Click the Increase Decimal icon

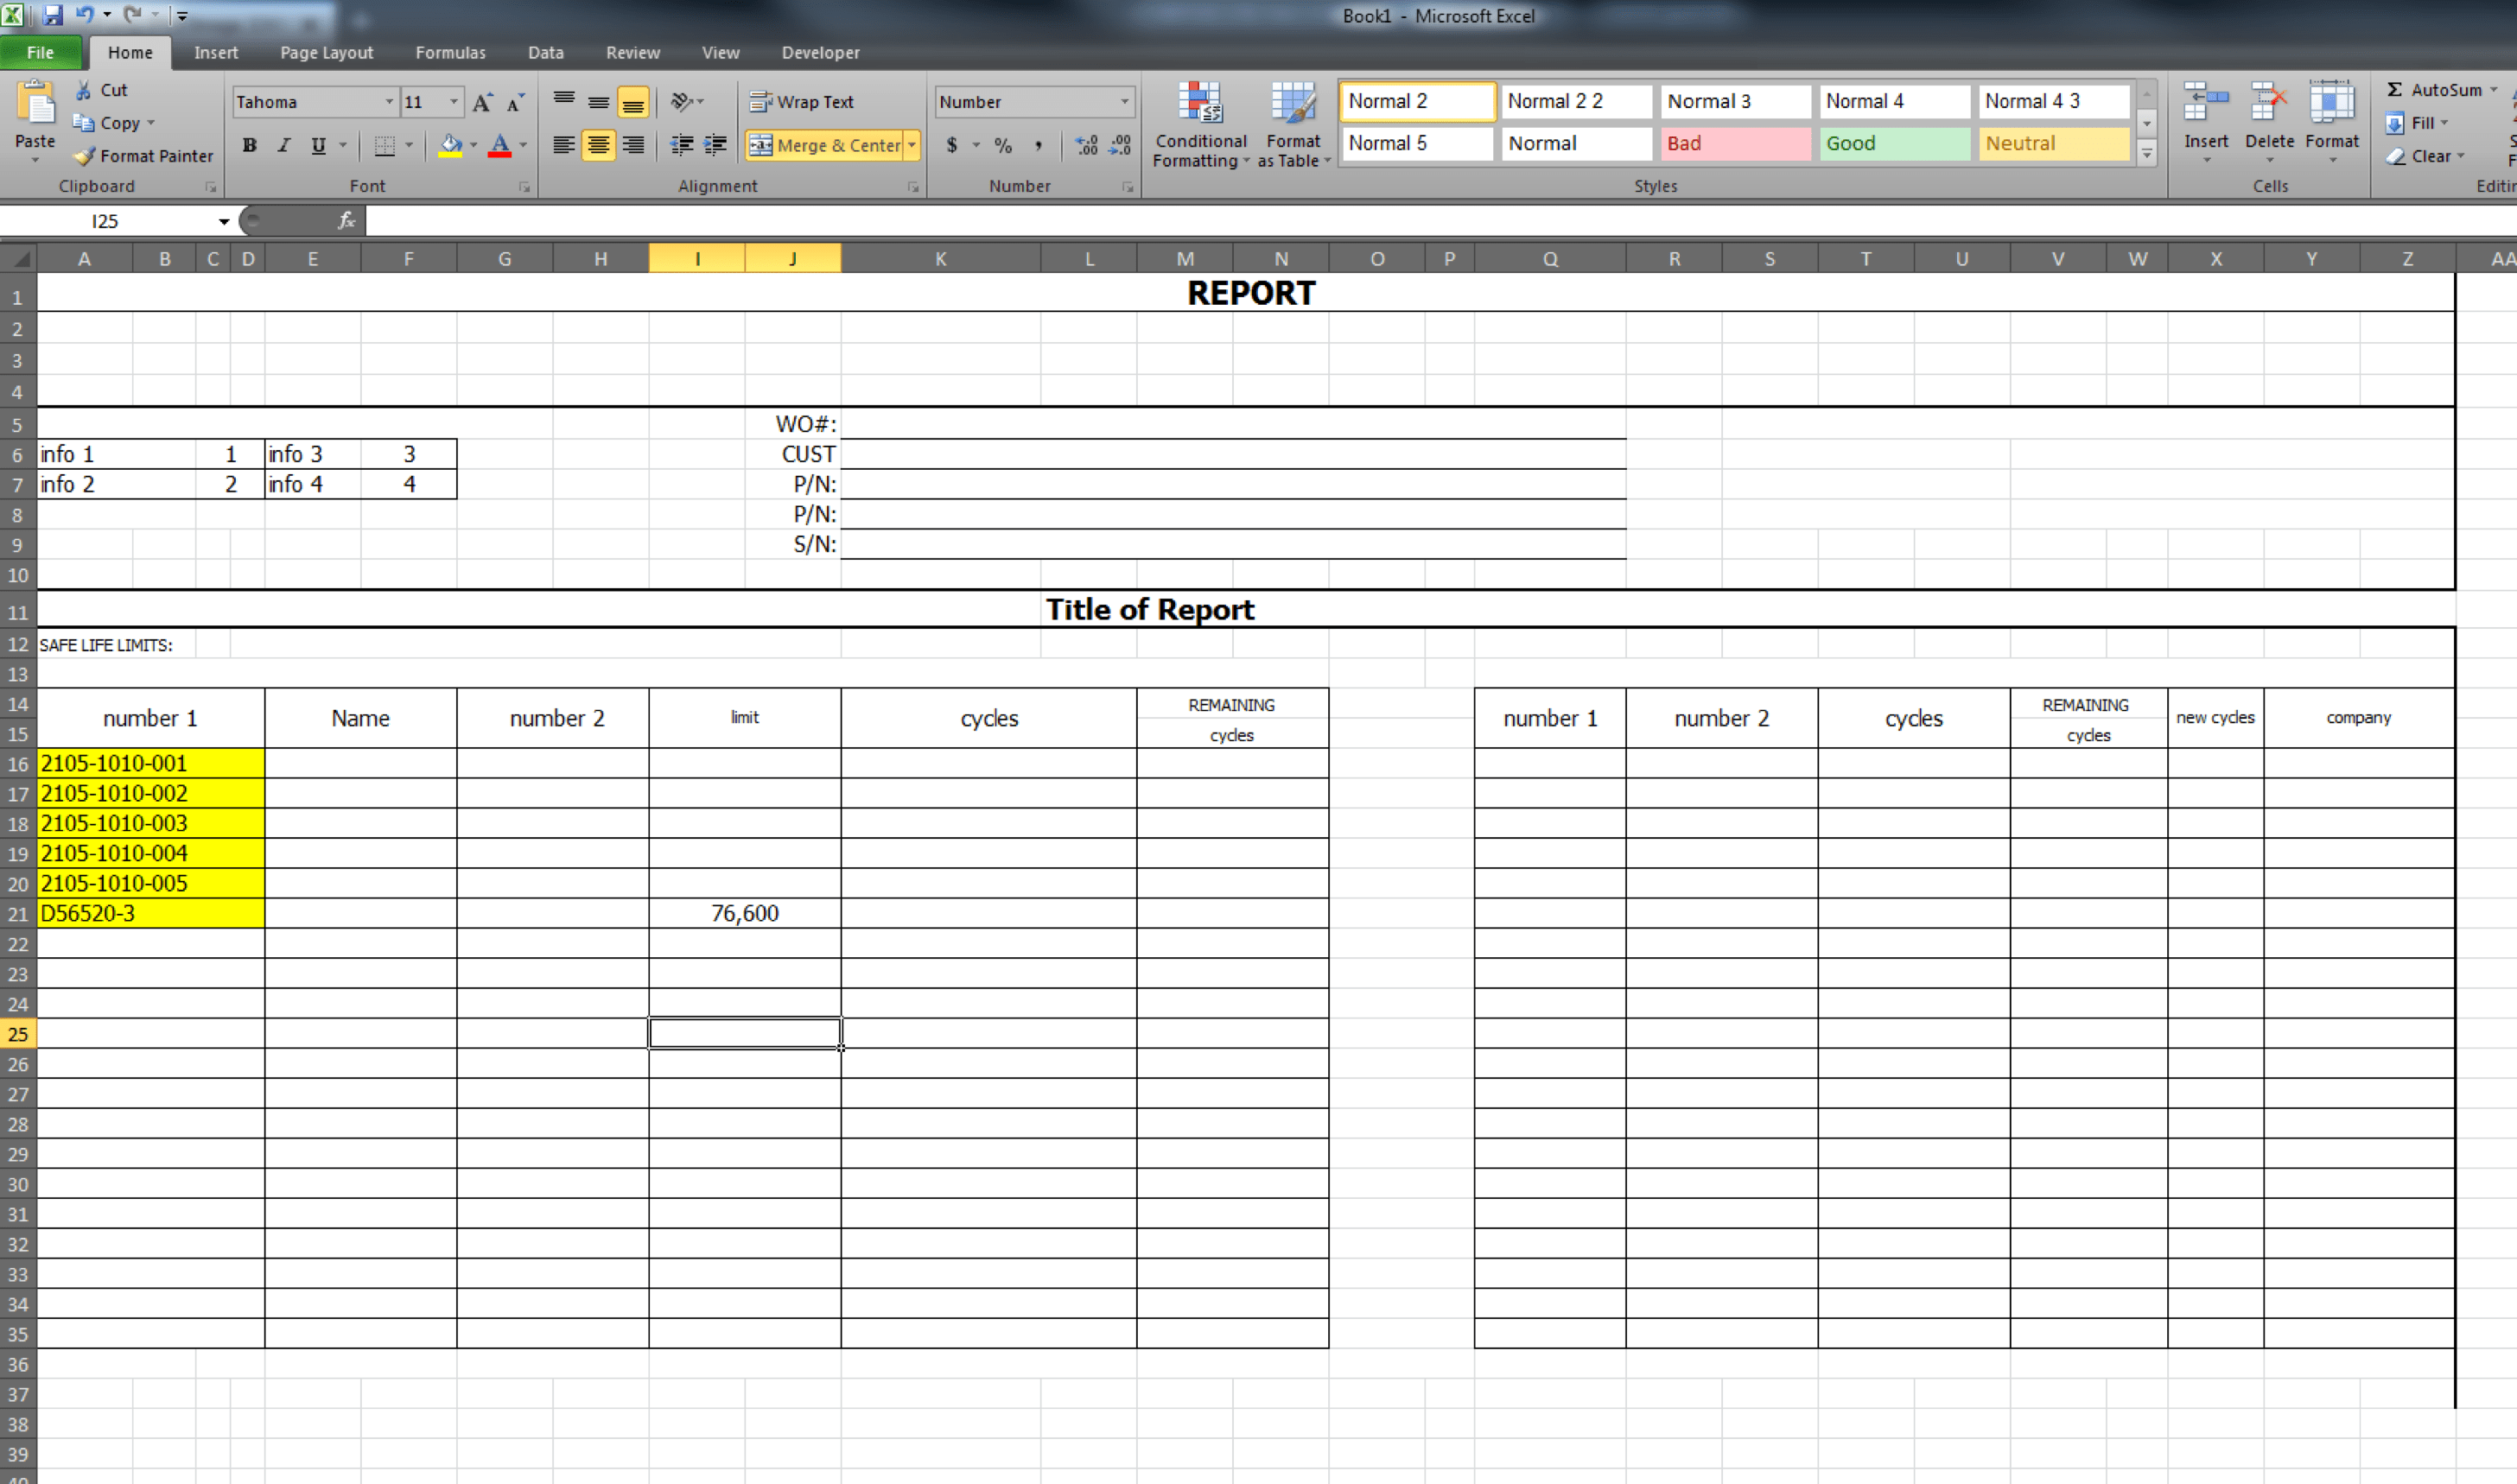pyautogui.click(x=1086, y=145)
